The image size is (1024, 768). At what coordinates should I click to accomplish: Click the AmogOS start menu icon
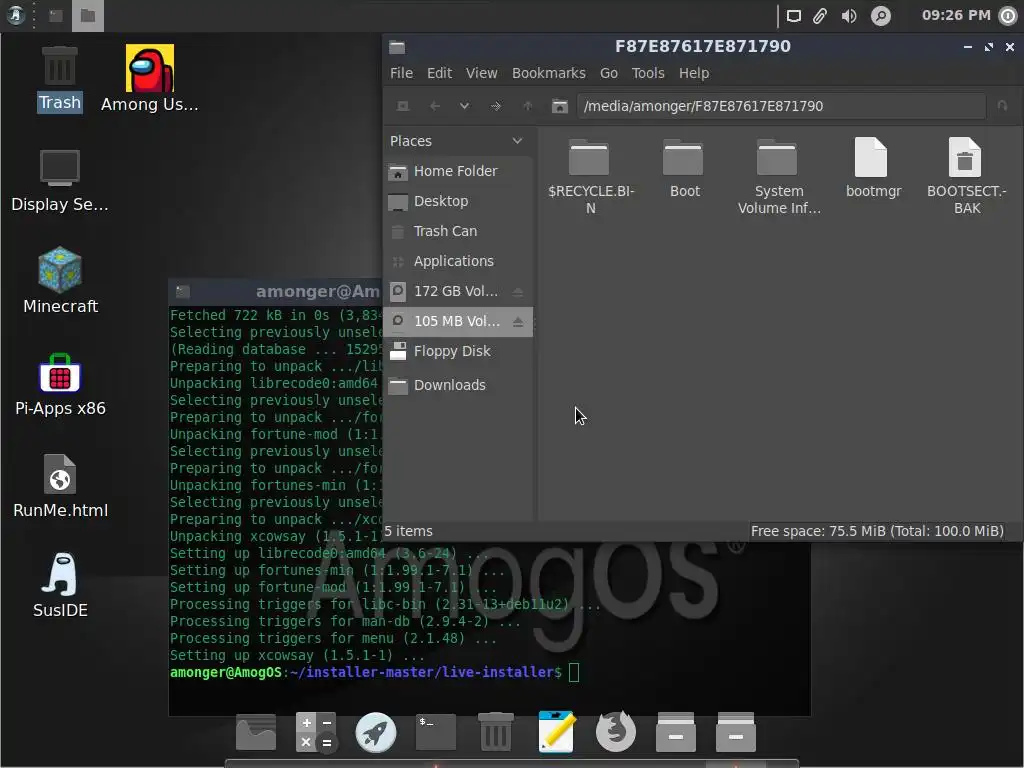(x=15, y=15)
